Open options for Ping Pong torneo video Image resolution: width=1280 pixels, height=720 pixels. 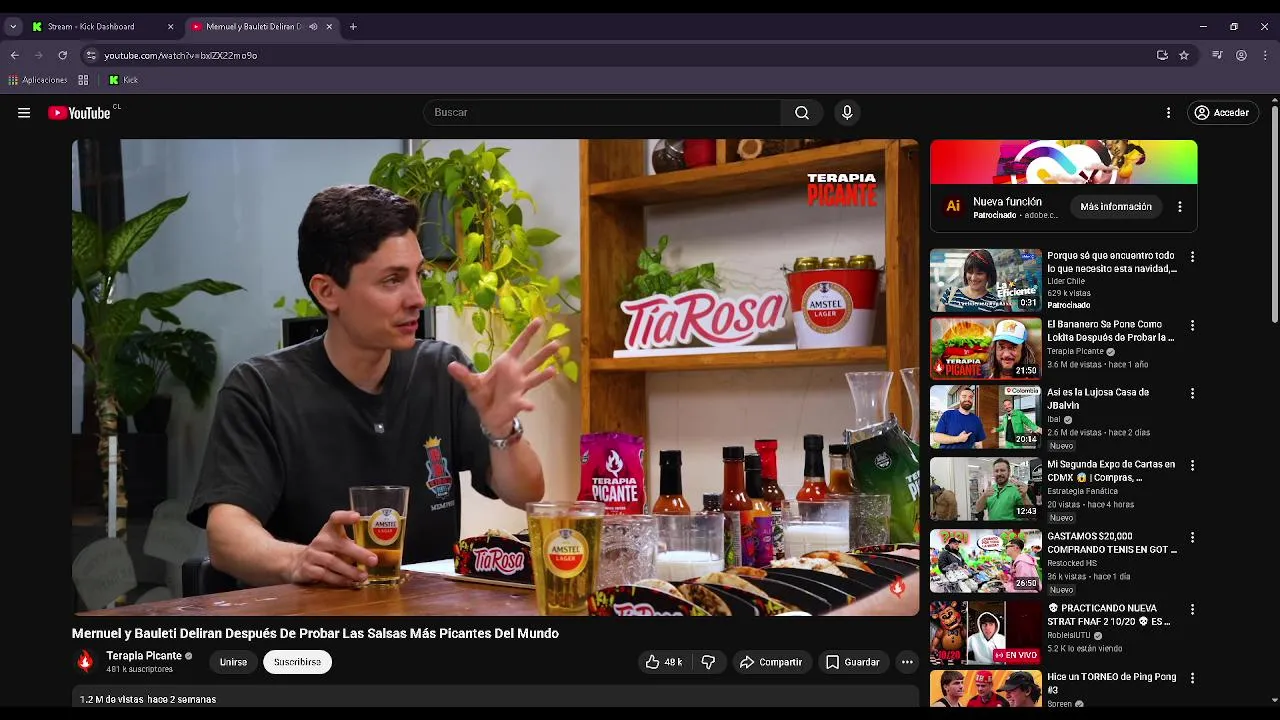(1192, 678)
